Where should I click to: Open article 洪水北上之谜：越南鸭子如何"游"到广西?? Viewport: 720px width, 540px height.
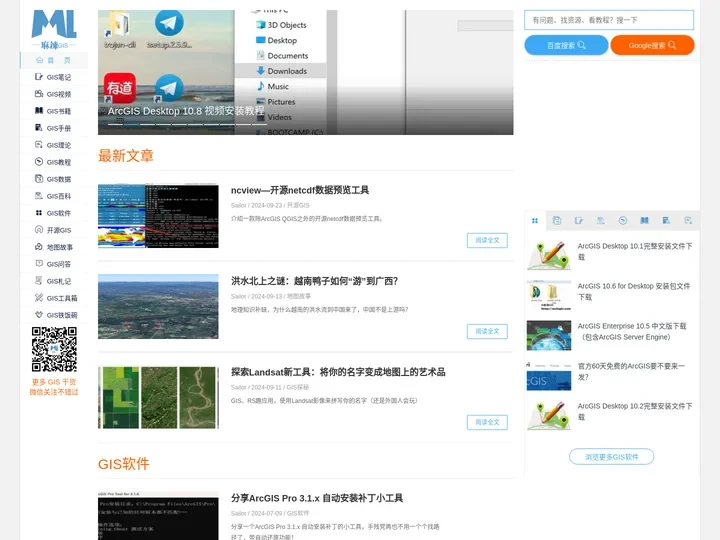tap(315, 281)
